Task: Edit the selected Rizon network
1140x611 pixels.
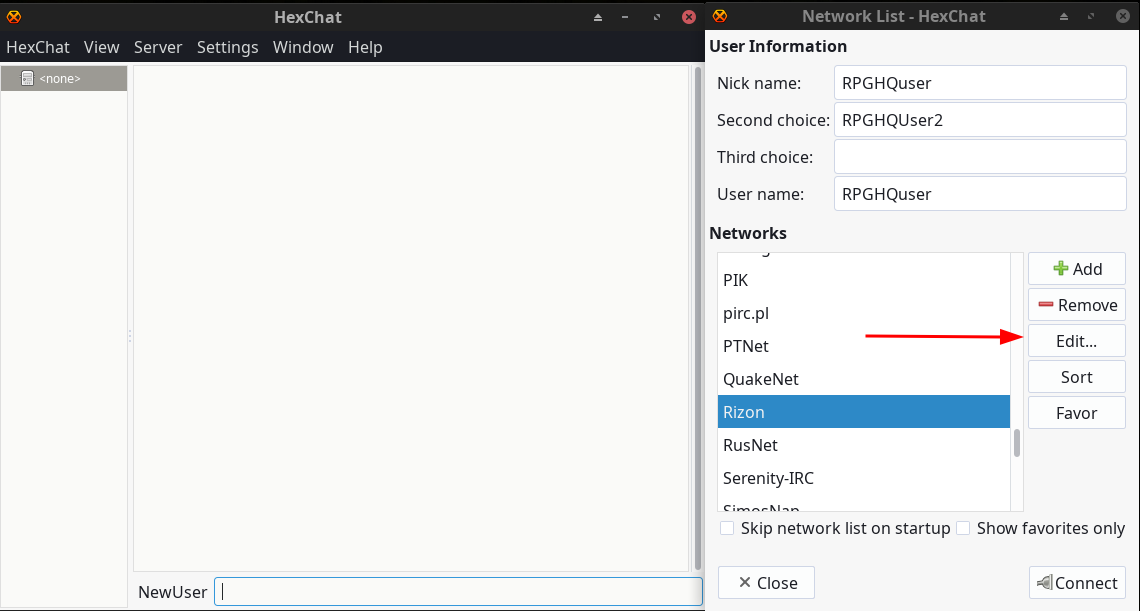Action: click(x=1077, y=341)
